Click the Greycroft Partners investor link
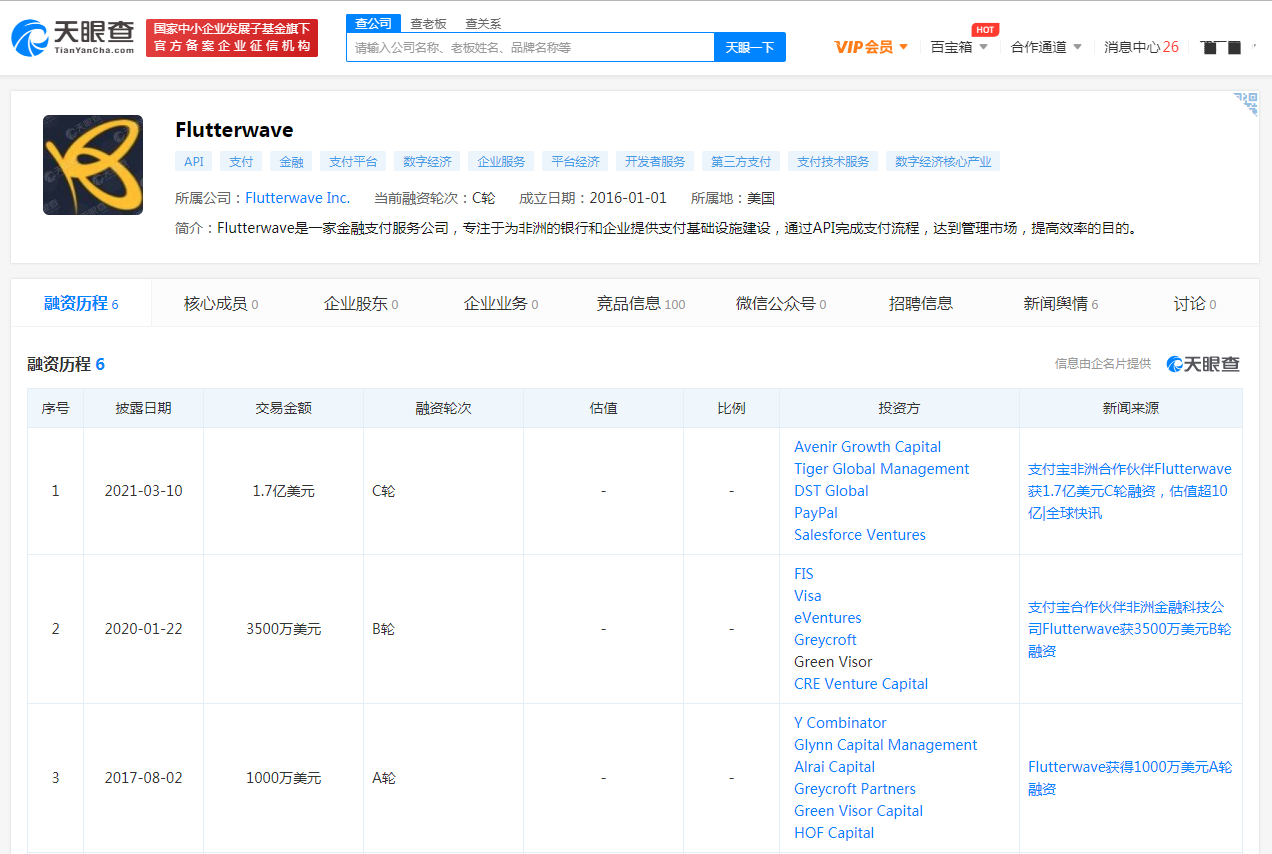This screenshot has width=1272, height=854. pyautogui.click(x=855, y=789)
